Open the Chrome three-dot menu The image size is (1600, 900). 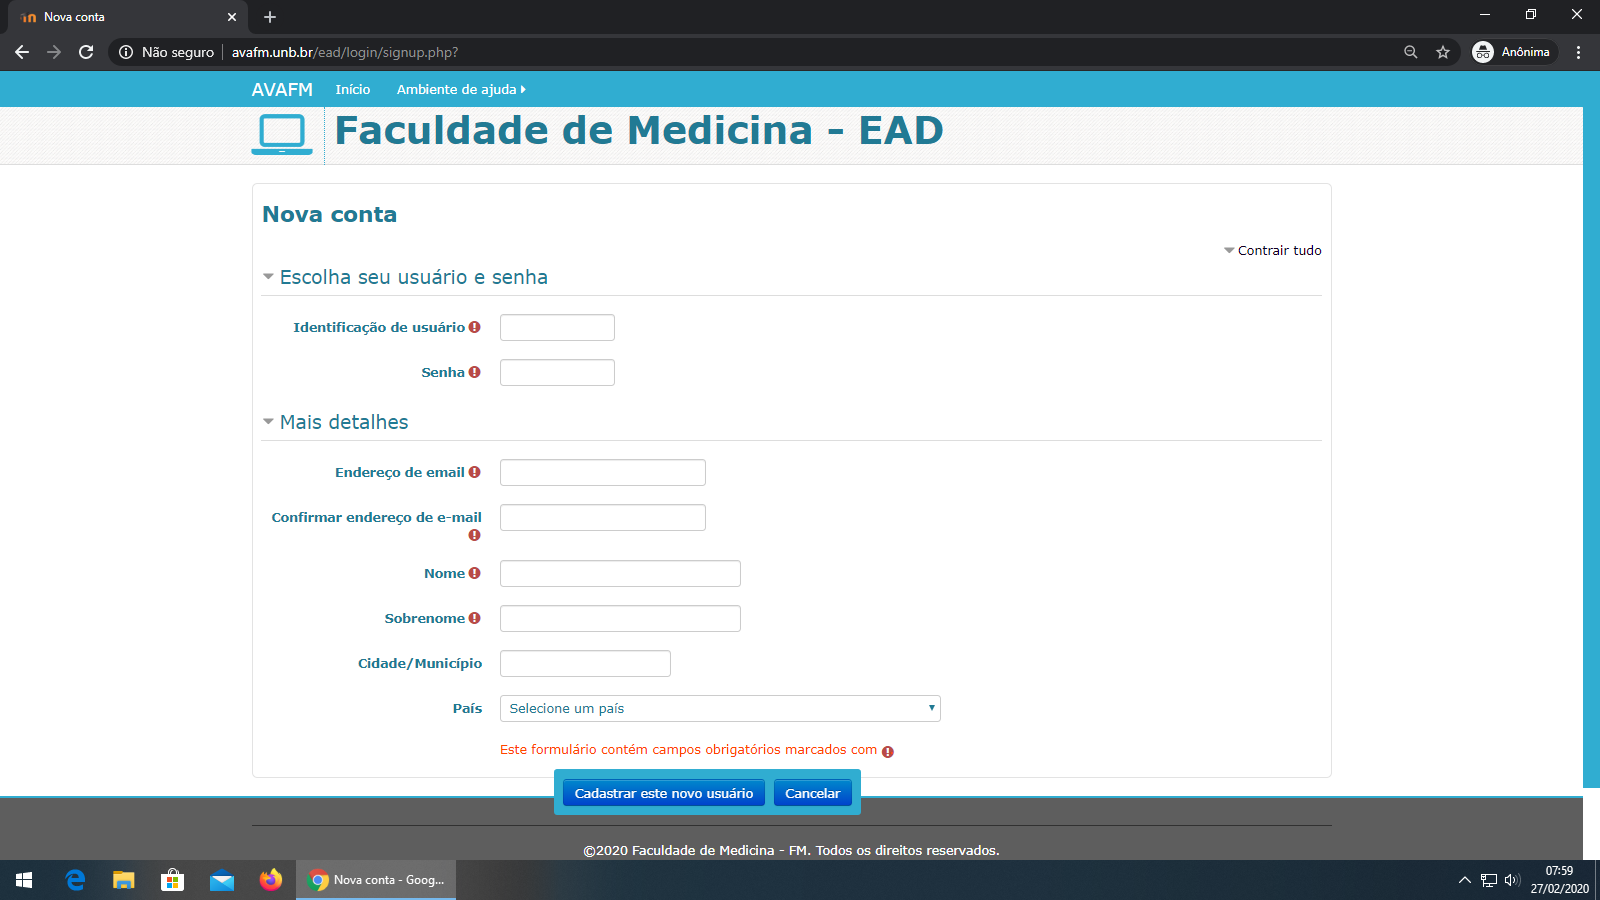[1579, 52]
